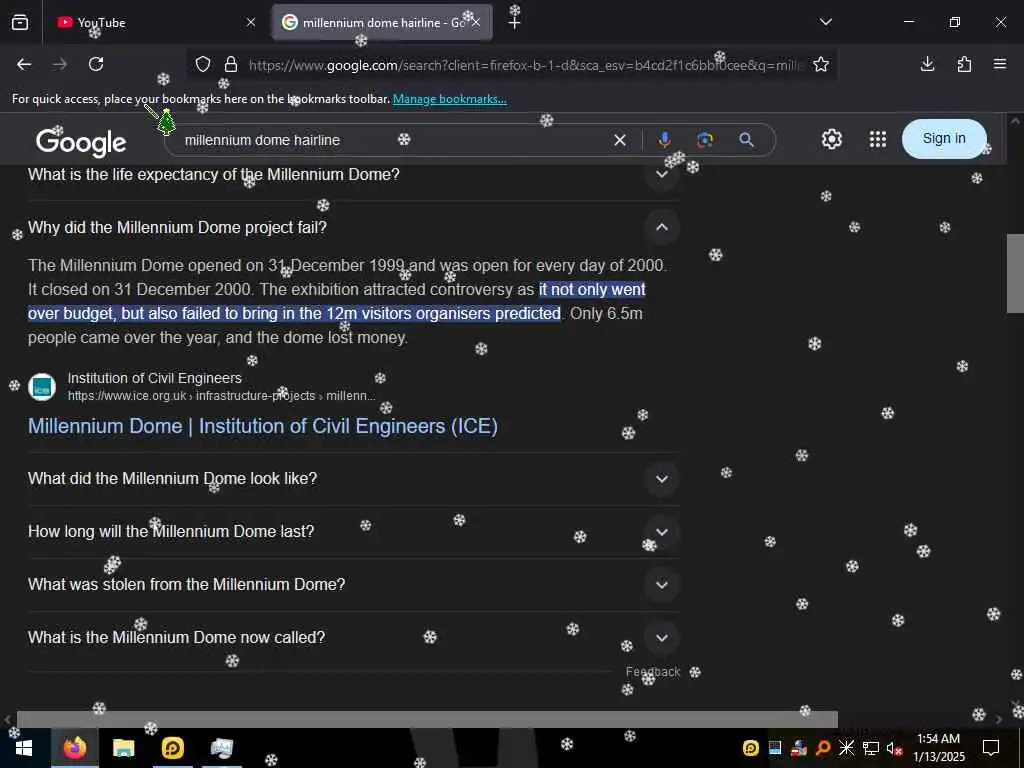Click the Manage bookmarks link

coord(449,99)
